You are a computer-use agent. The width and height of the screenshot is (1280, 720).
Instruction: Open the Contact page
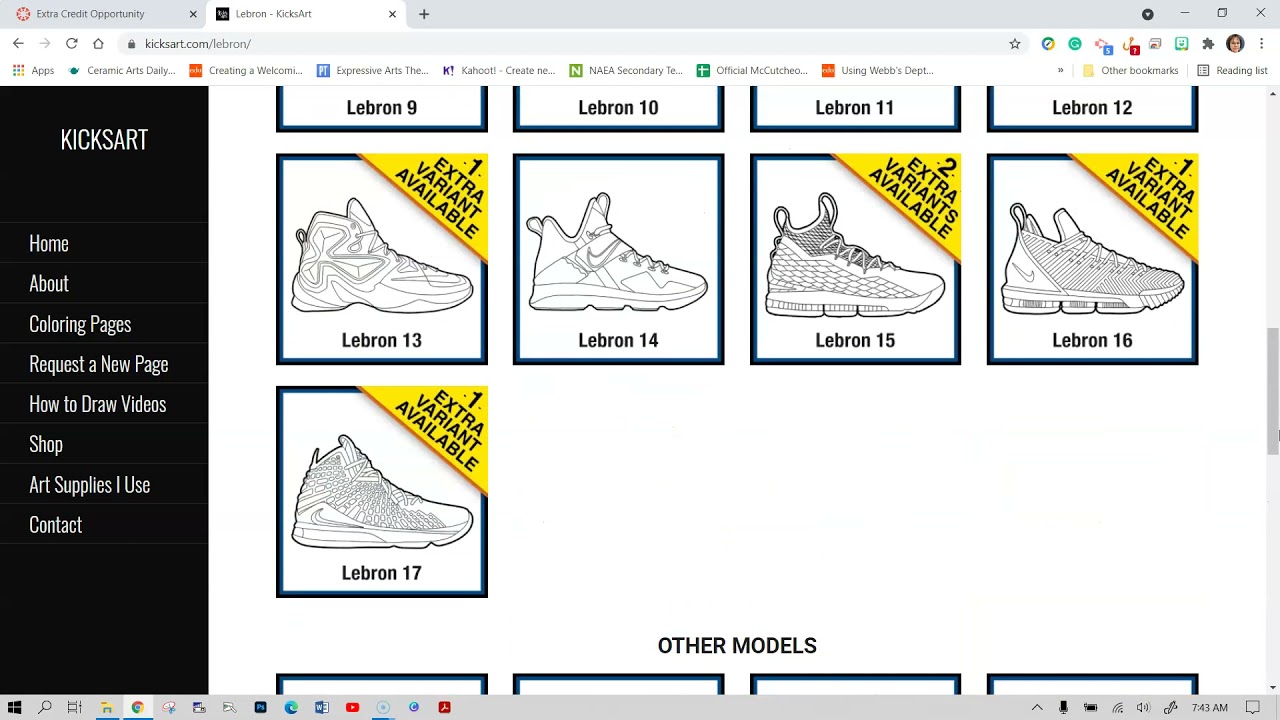coord(56,524)
